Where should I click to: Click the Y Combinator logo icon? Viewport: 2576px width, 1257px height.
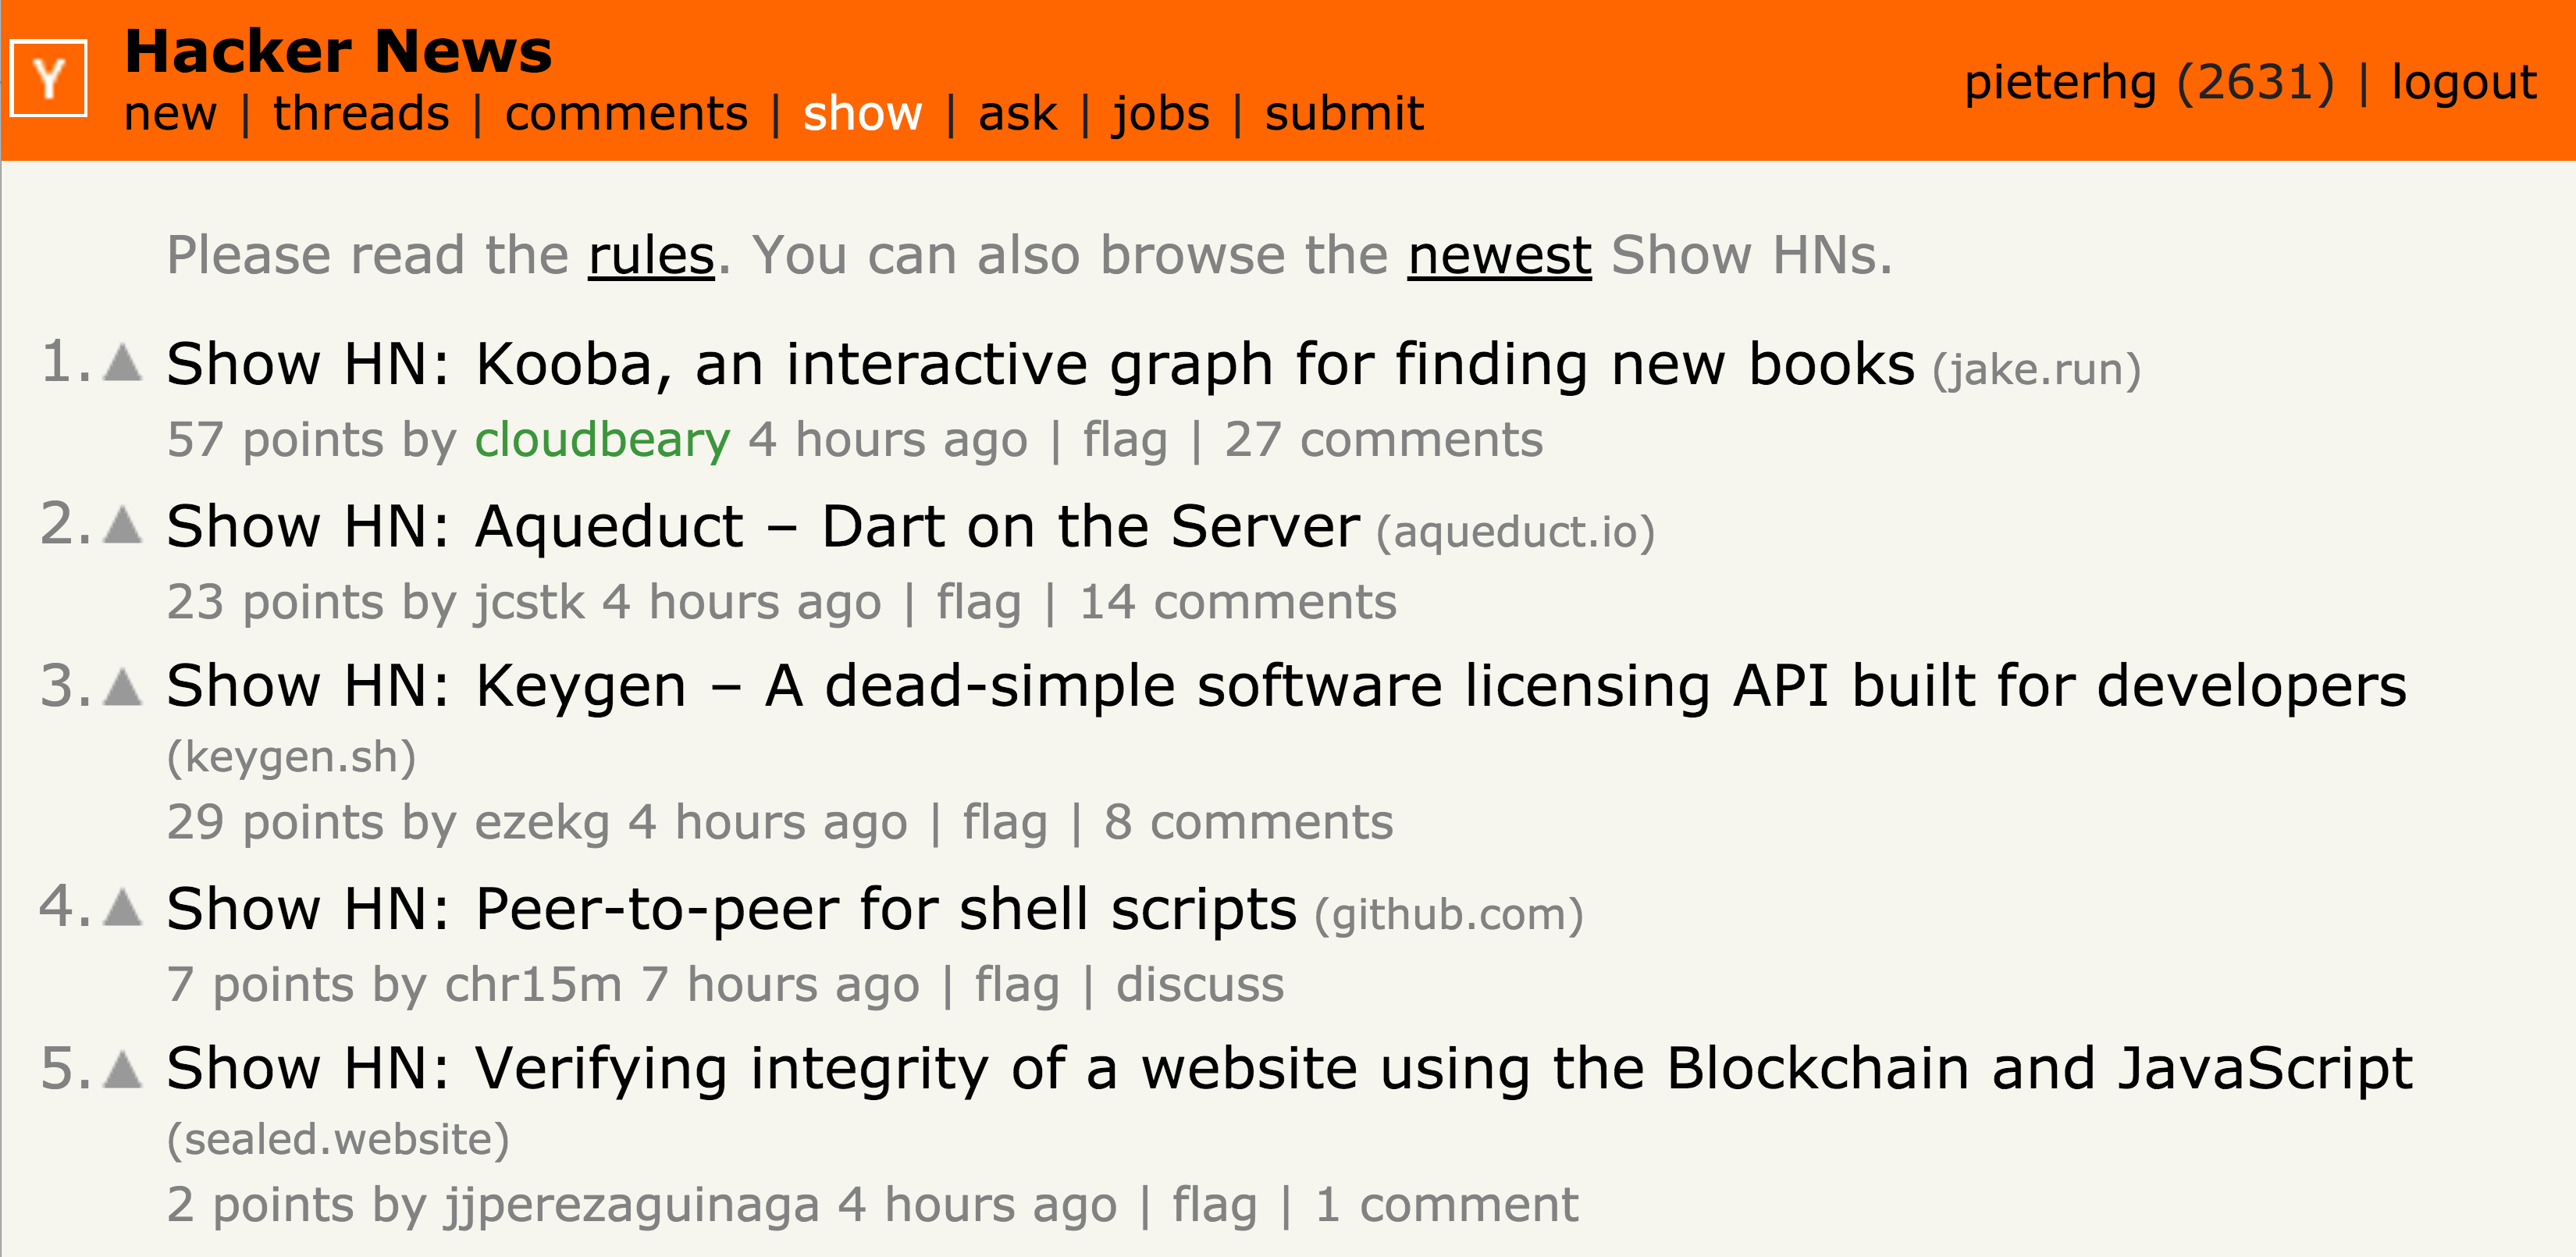pos(48,78)
